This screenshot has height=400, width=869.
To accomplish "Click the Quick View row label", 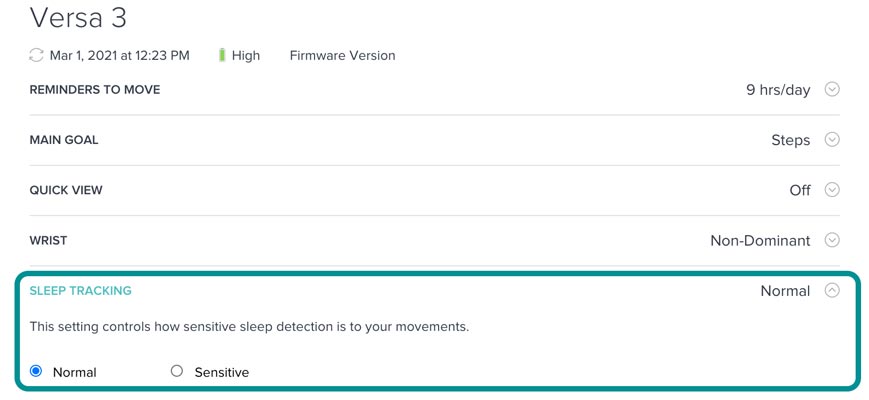I will click(66, 190).
